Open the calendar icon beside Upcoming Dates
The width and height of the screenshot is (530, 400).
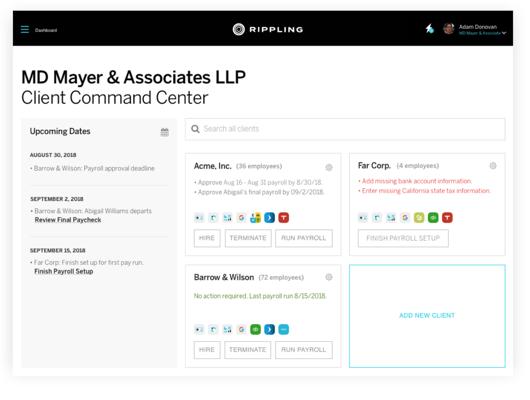click(x=165, y=132)
